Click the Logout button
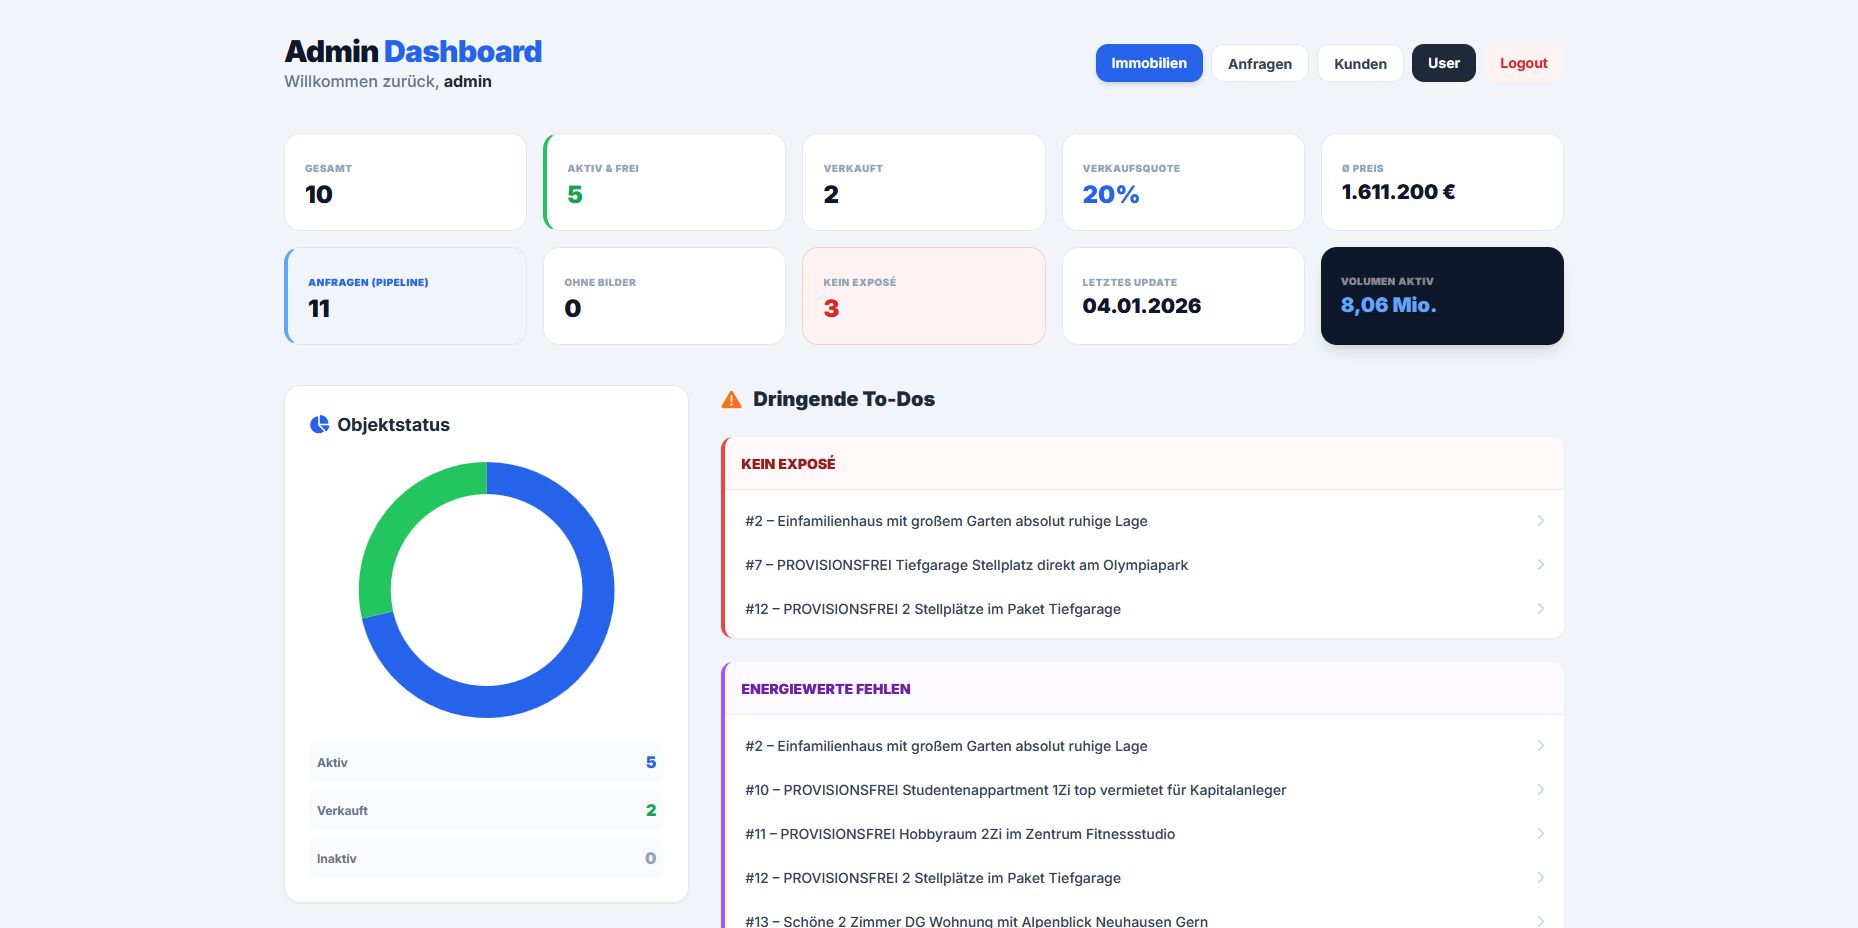 click(x=1522, y=62)
